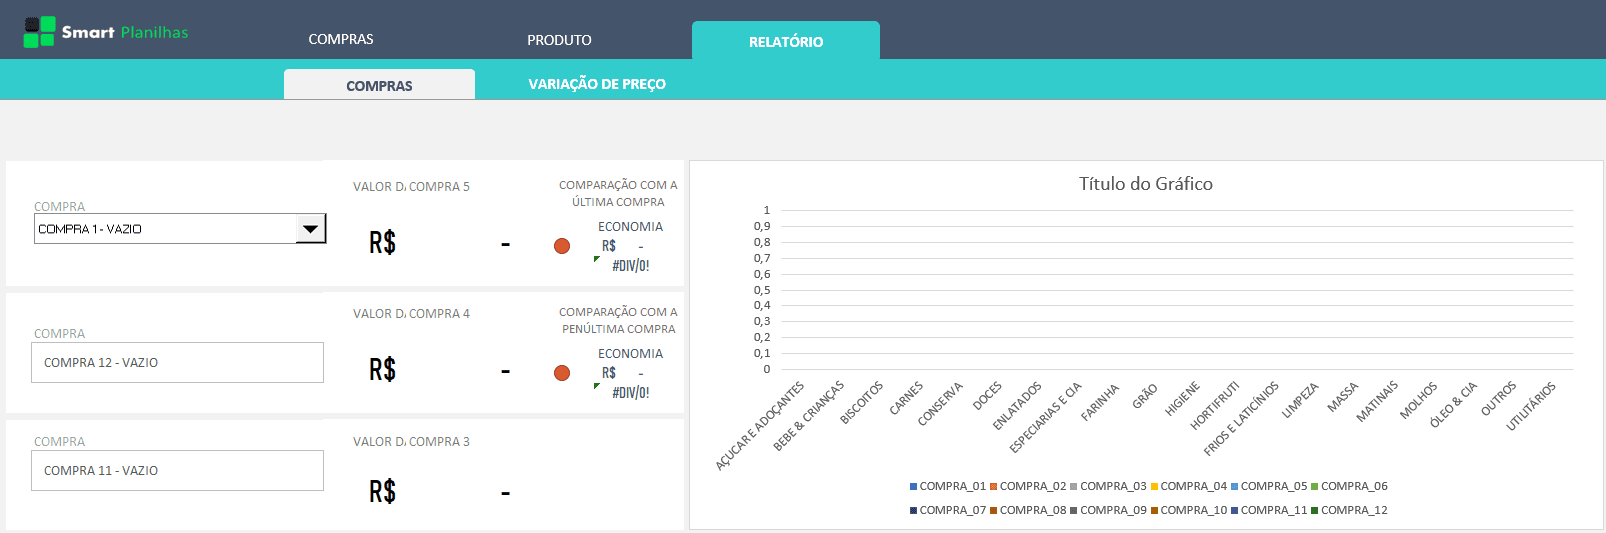Expand the COMPRA 1 - VAZIO dropdown arrow
This screenshot has width=1606, height=533.
tap(311, 229)
